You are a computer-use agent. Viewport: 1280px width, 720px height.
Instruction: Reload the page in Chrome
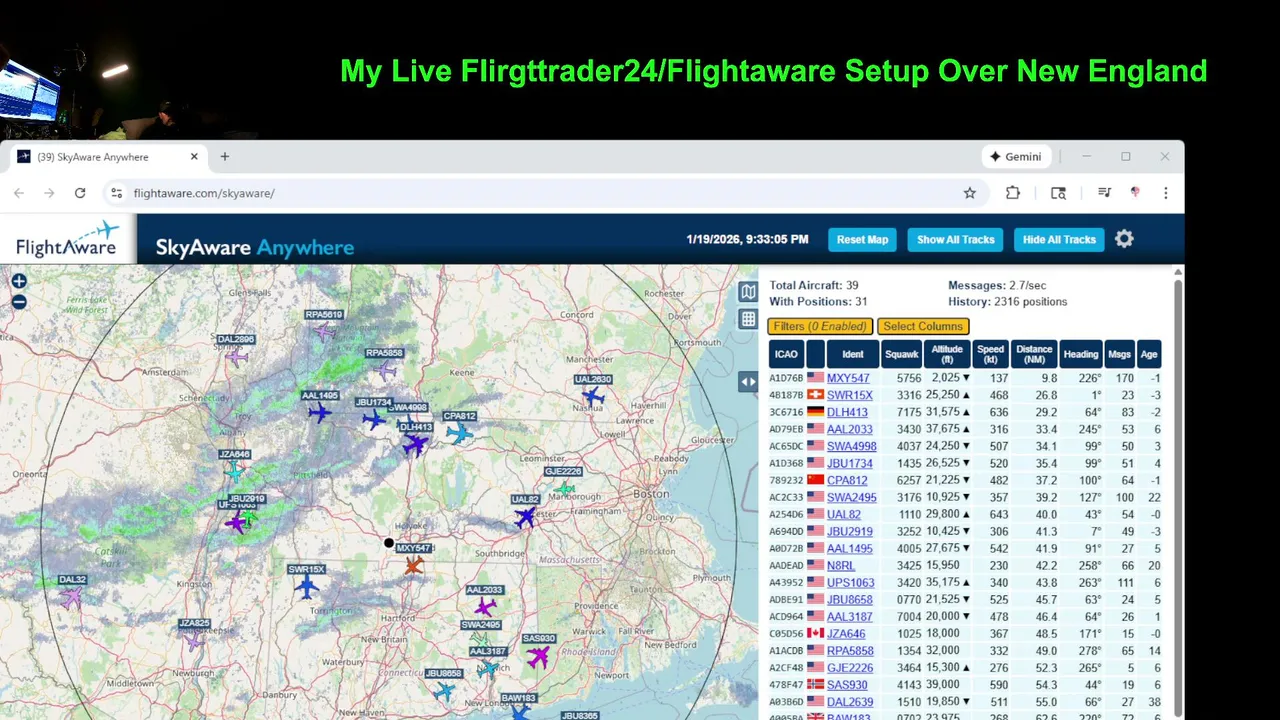80,193
